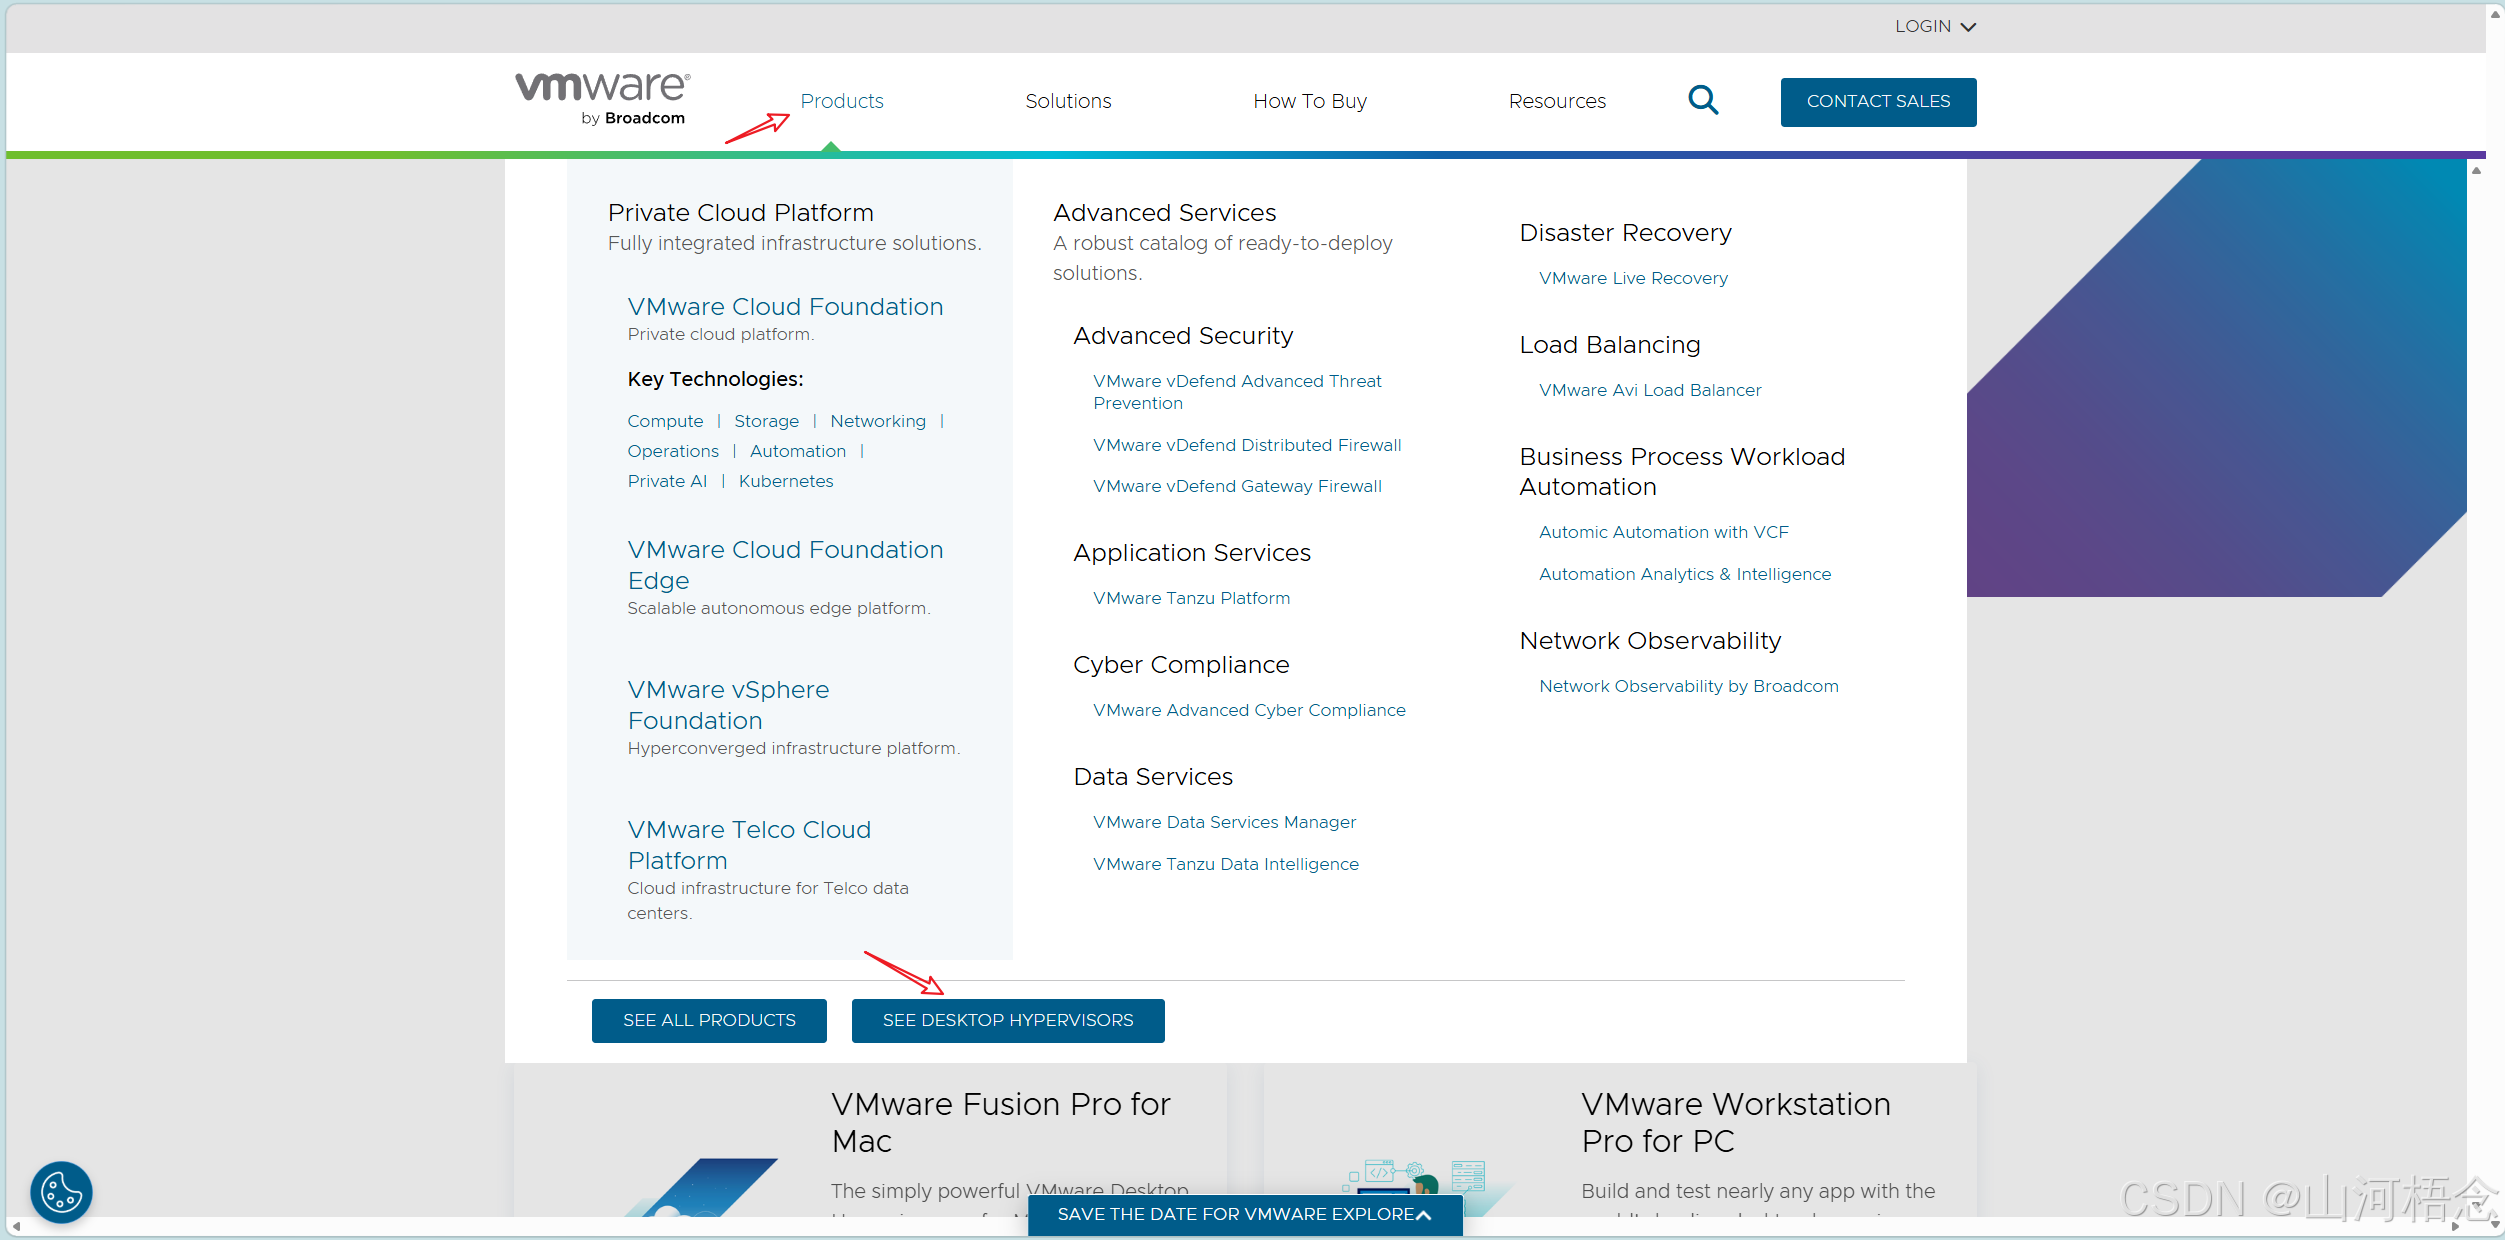Click the VMware by Broadcom logo
The width and height of the screenshot is (2505, 1240).
pyautogui.click(x=603, y=98)
